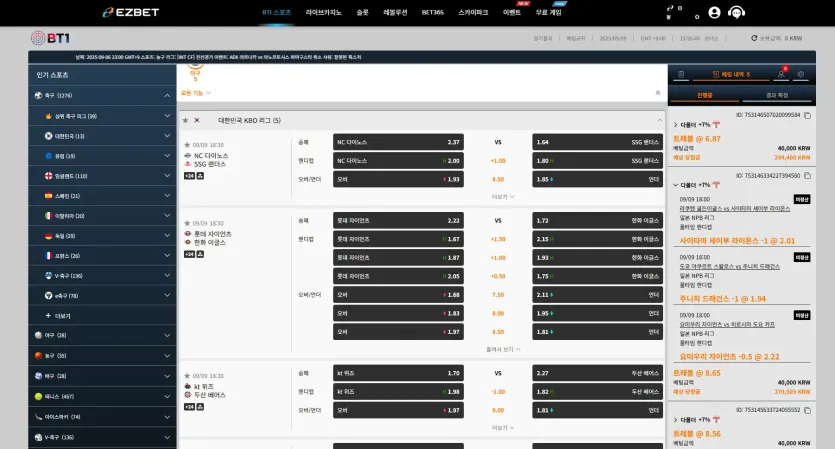Switch to BTI 스포츠 menu

277,12
